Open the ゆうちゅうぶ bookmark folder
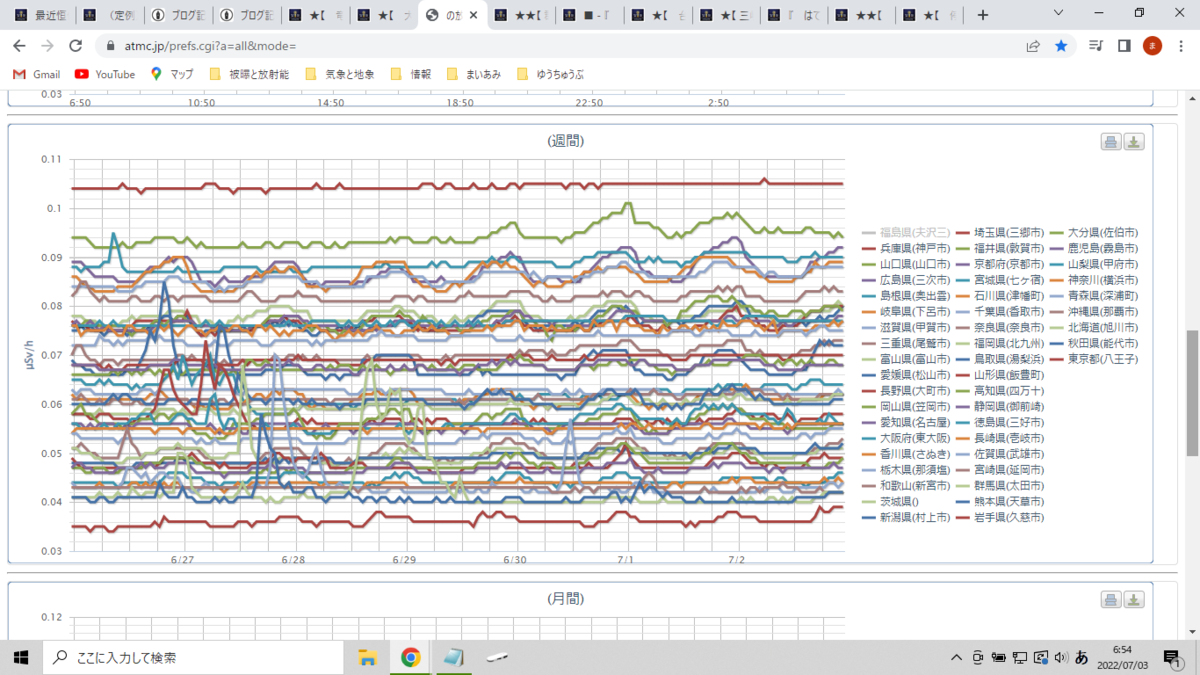 [550, 74]
